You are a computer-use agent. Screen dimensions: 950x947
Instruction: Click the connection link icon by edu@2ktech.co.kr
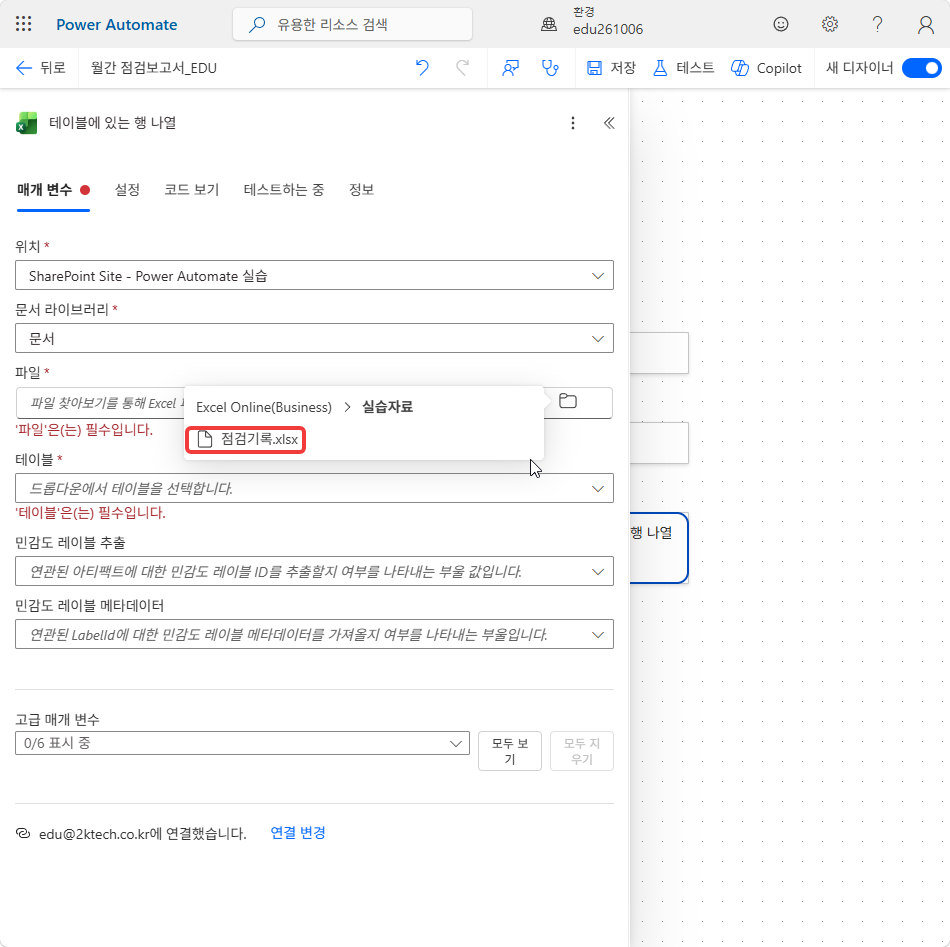point(23,833)
